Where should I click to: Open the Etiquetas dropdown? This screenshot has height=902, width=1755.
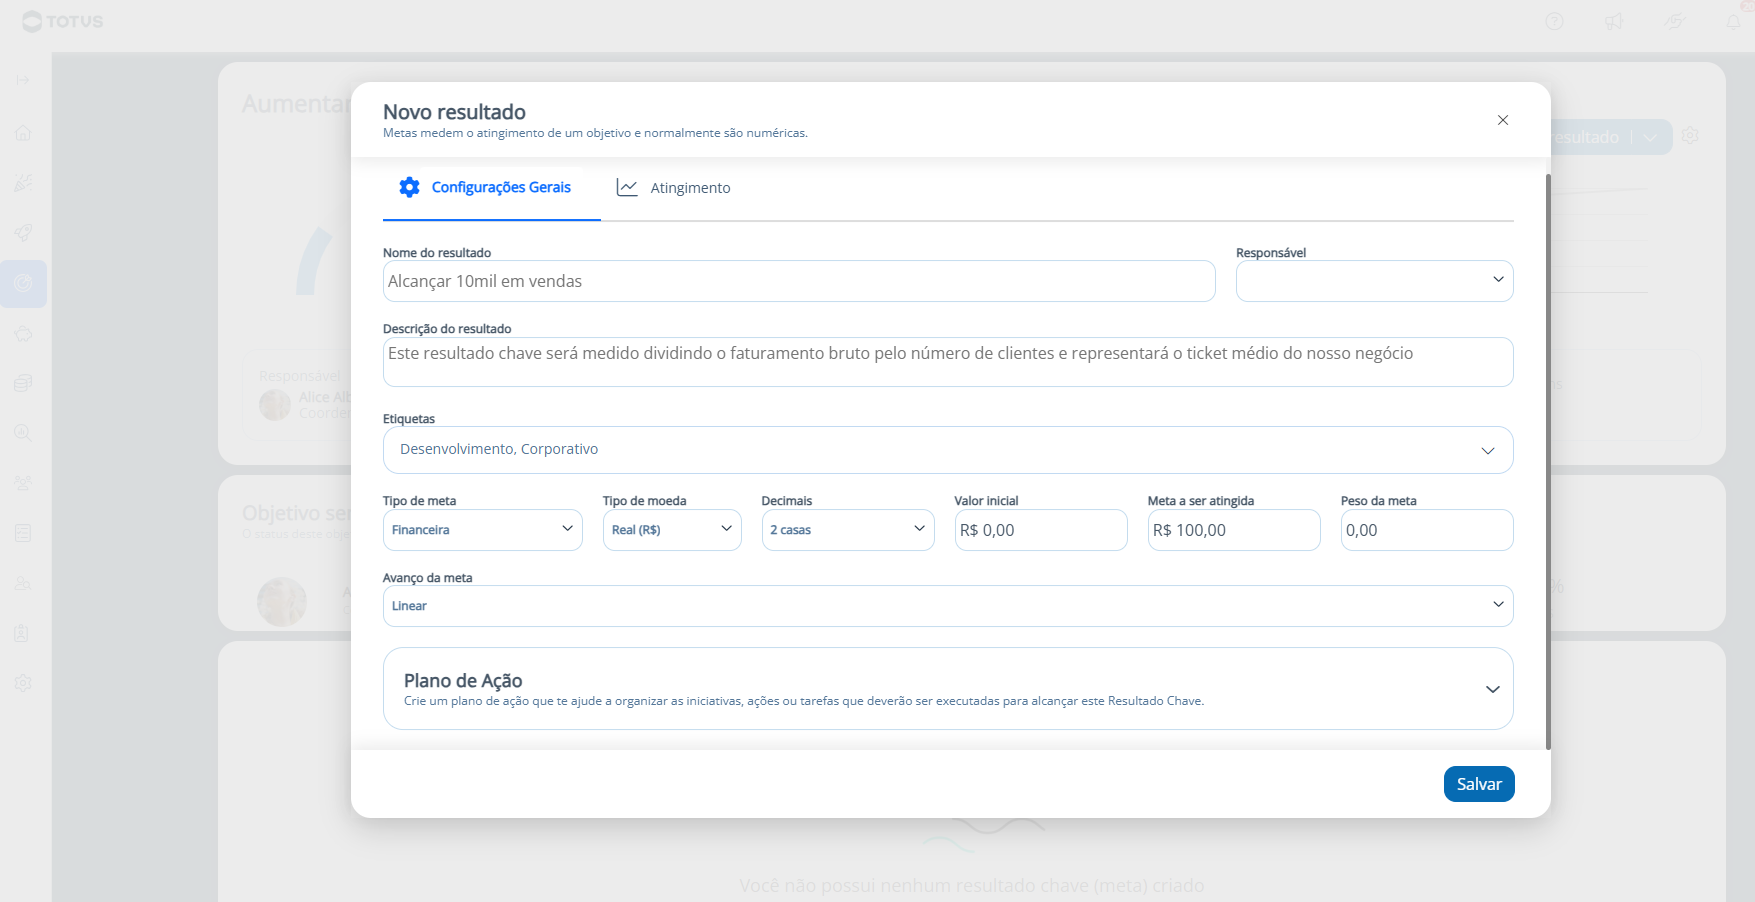point(947,450)
